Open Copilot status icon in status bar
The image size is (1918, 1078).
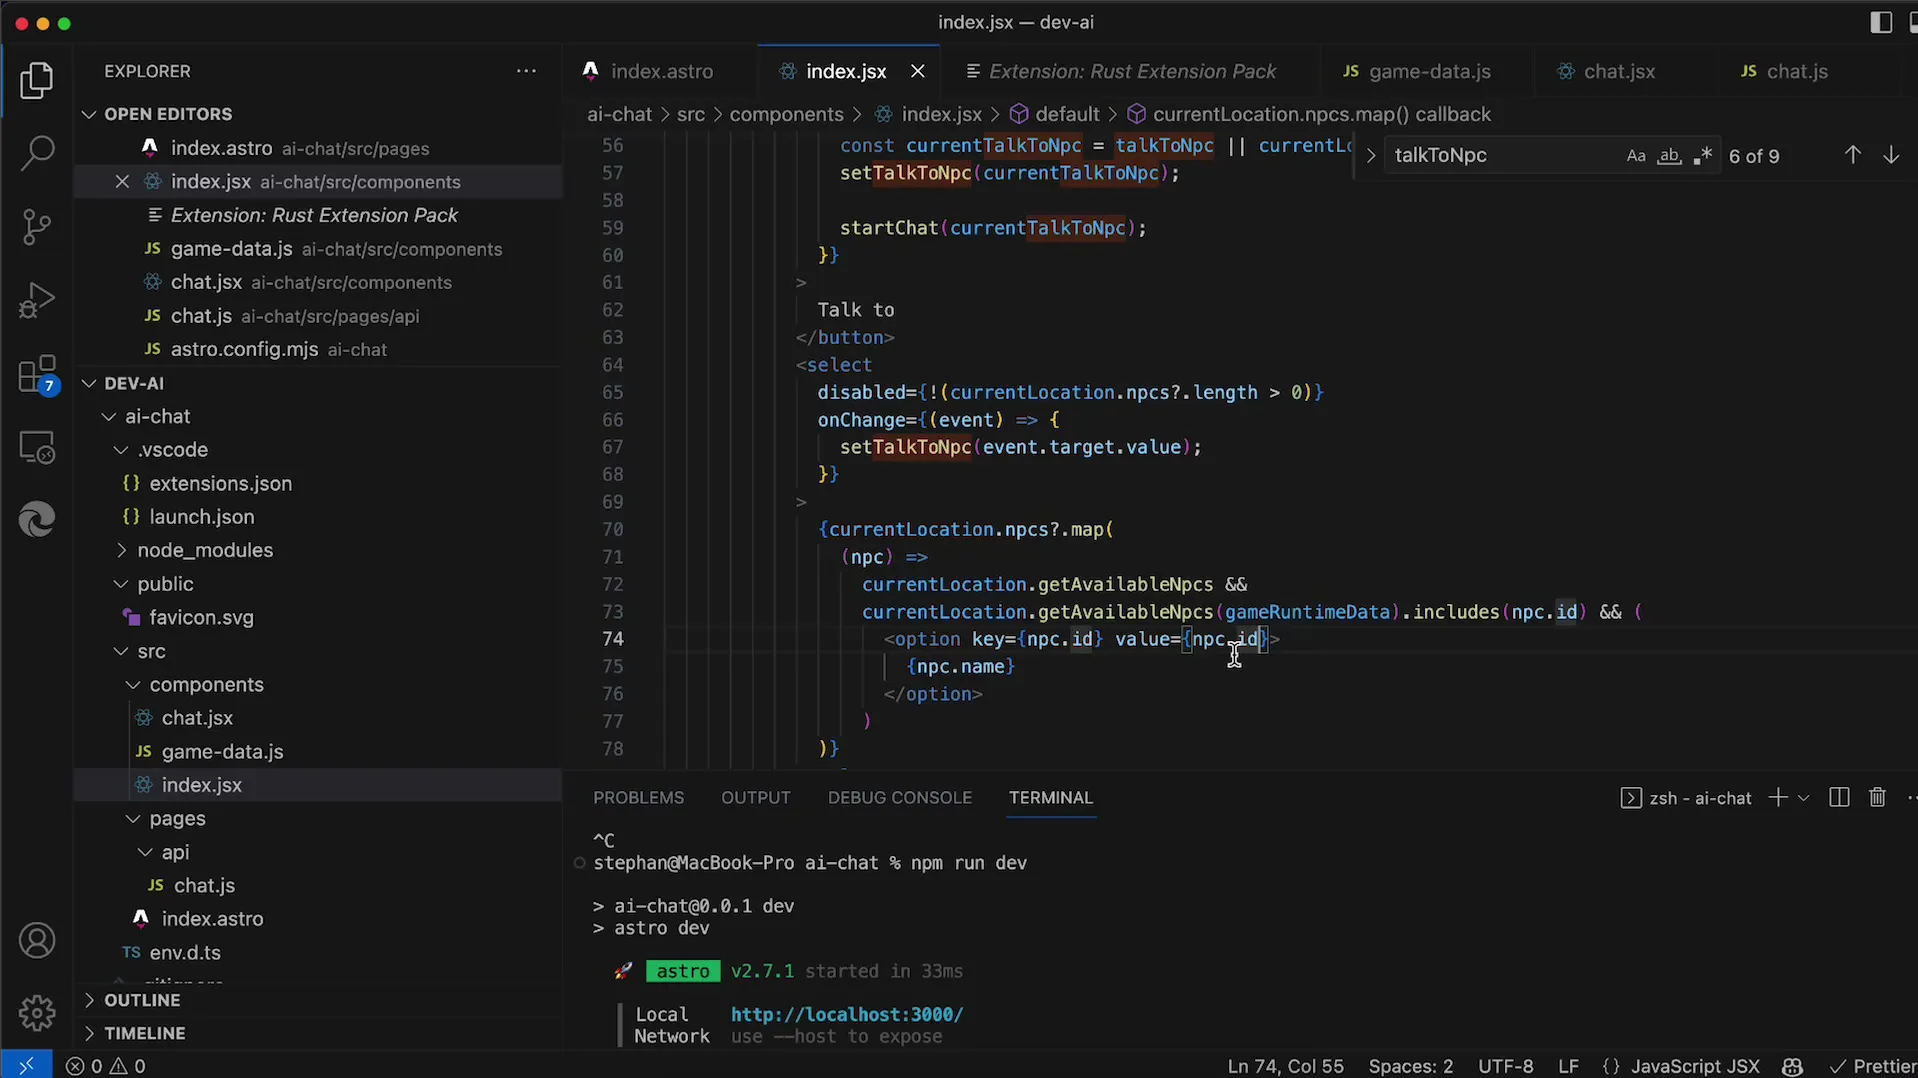coord(1792,1066)
